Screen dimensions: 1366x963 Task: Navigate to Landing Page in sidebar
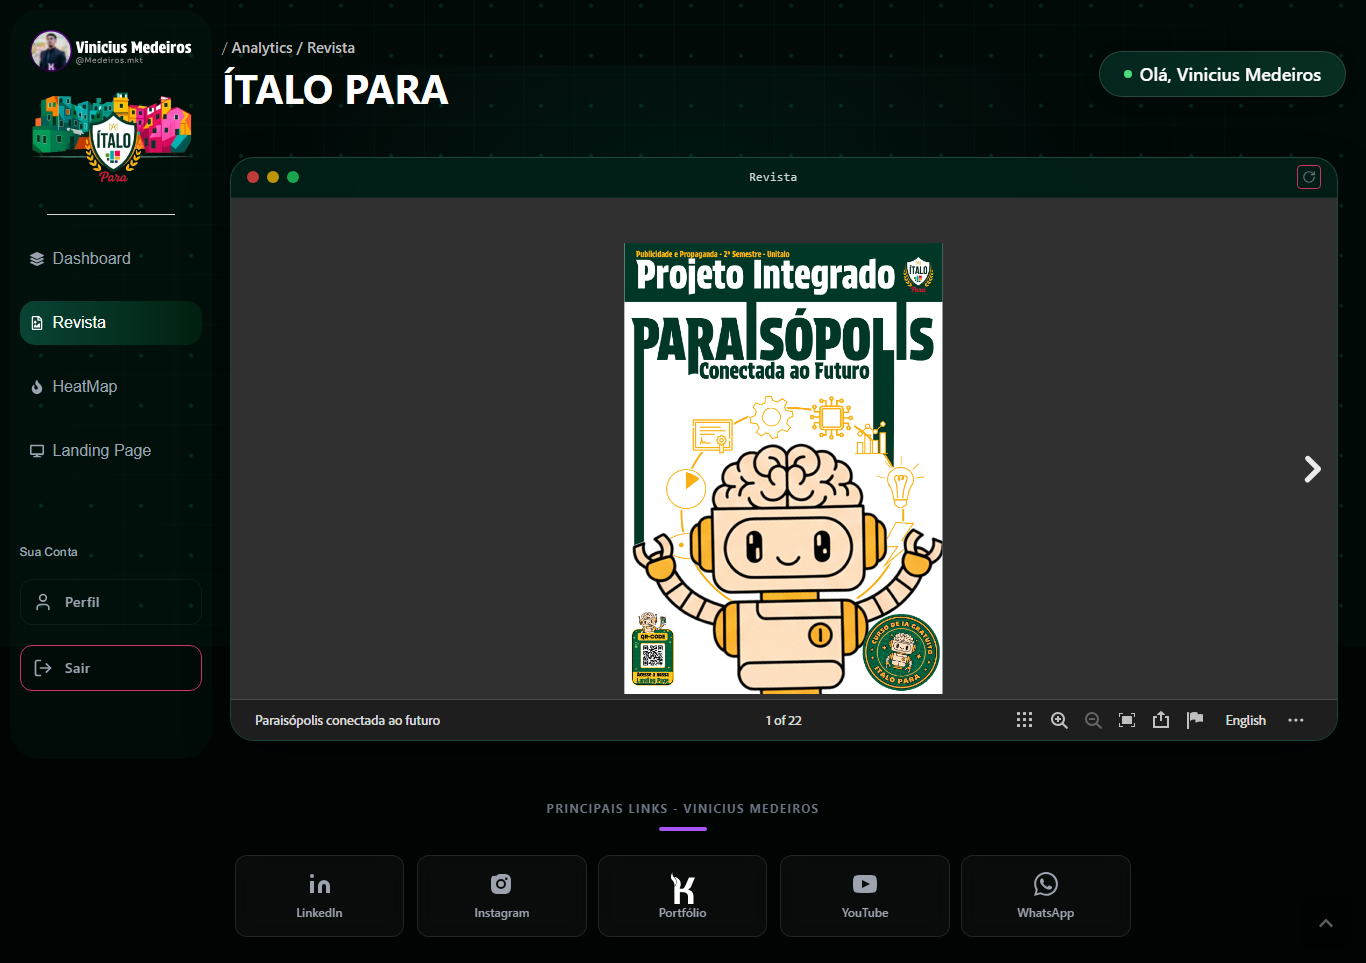pyautogui.click(x=101, y=450)
